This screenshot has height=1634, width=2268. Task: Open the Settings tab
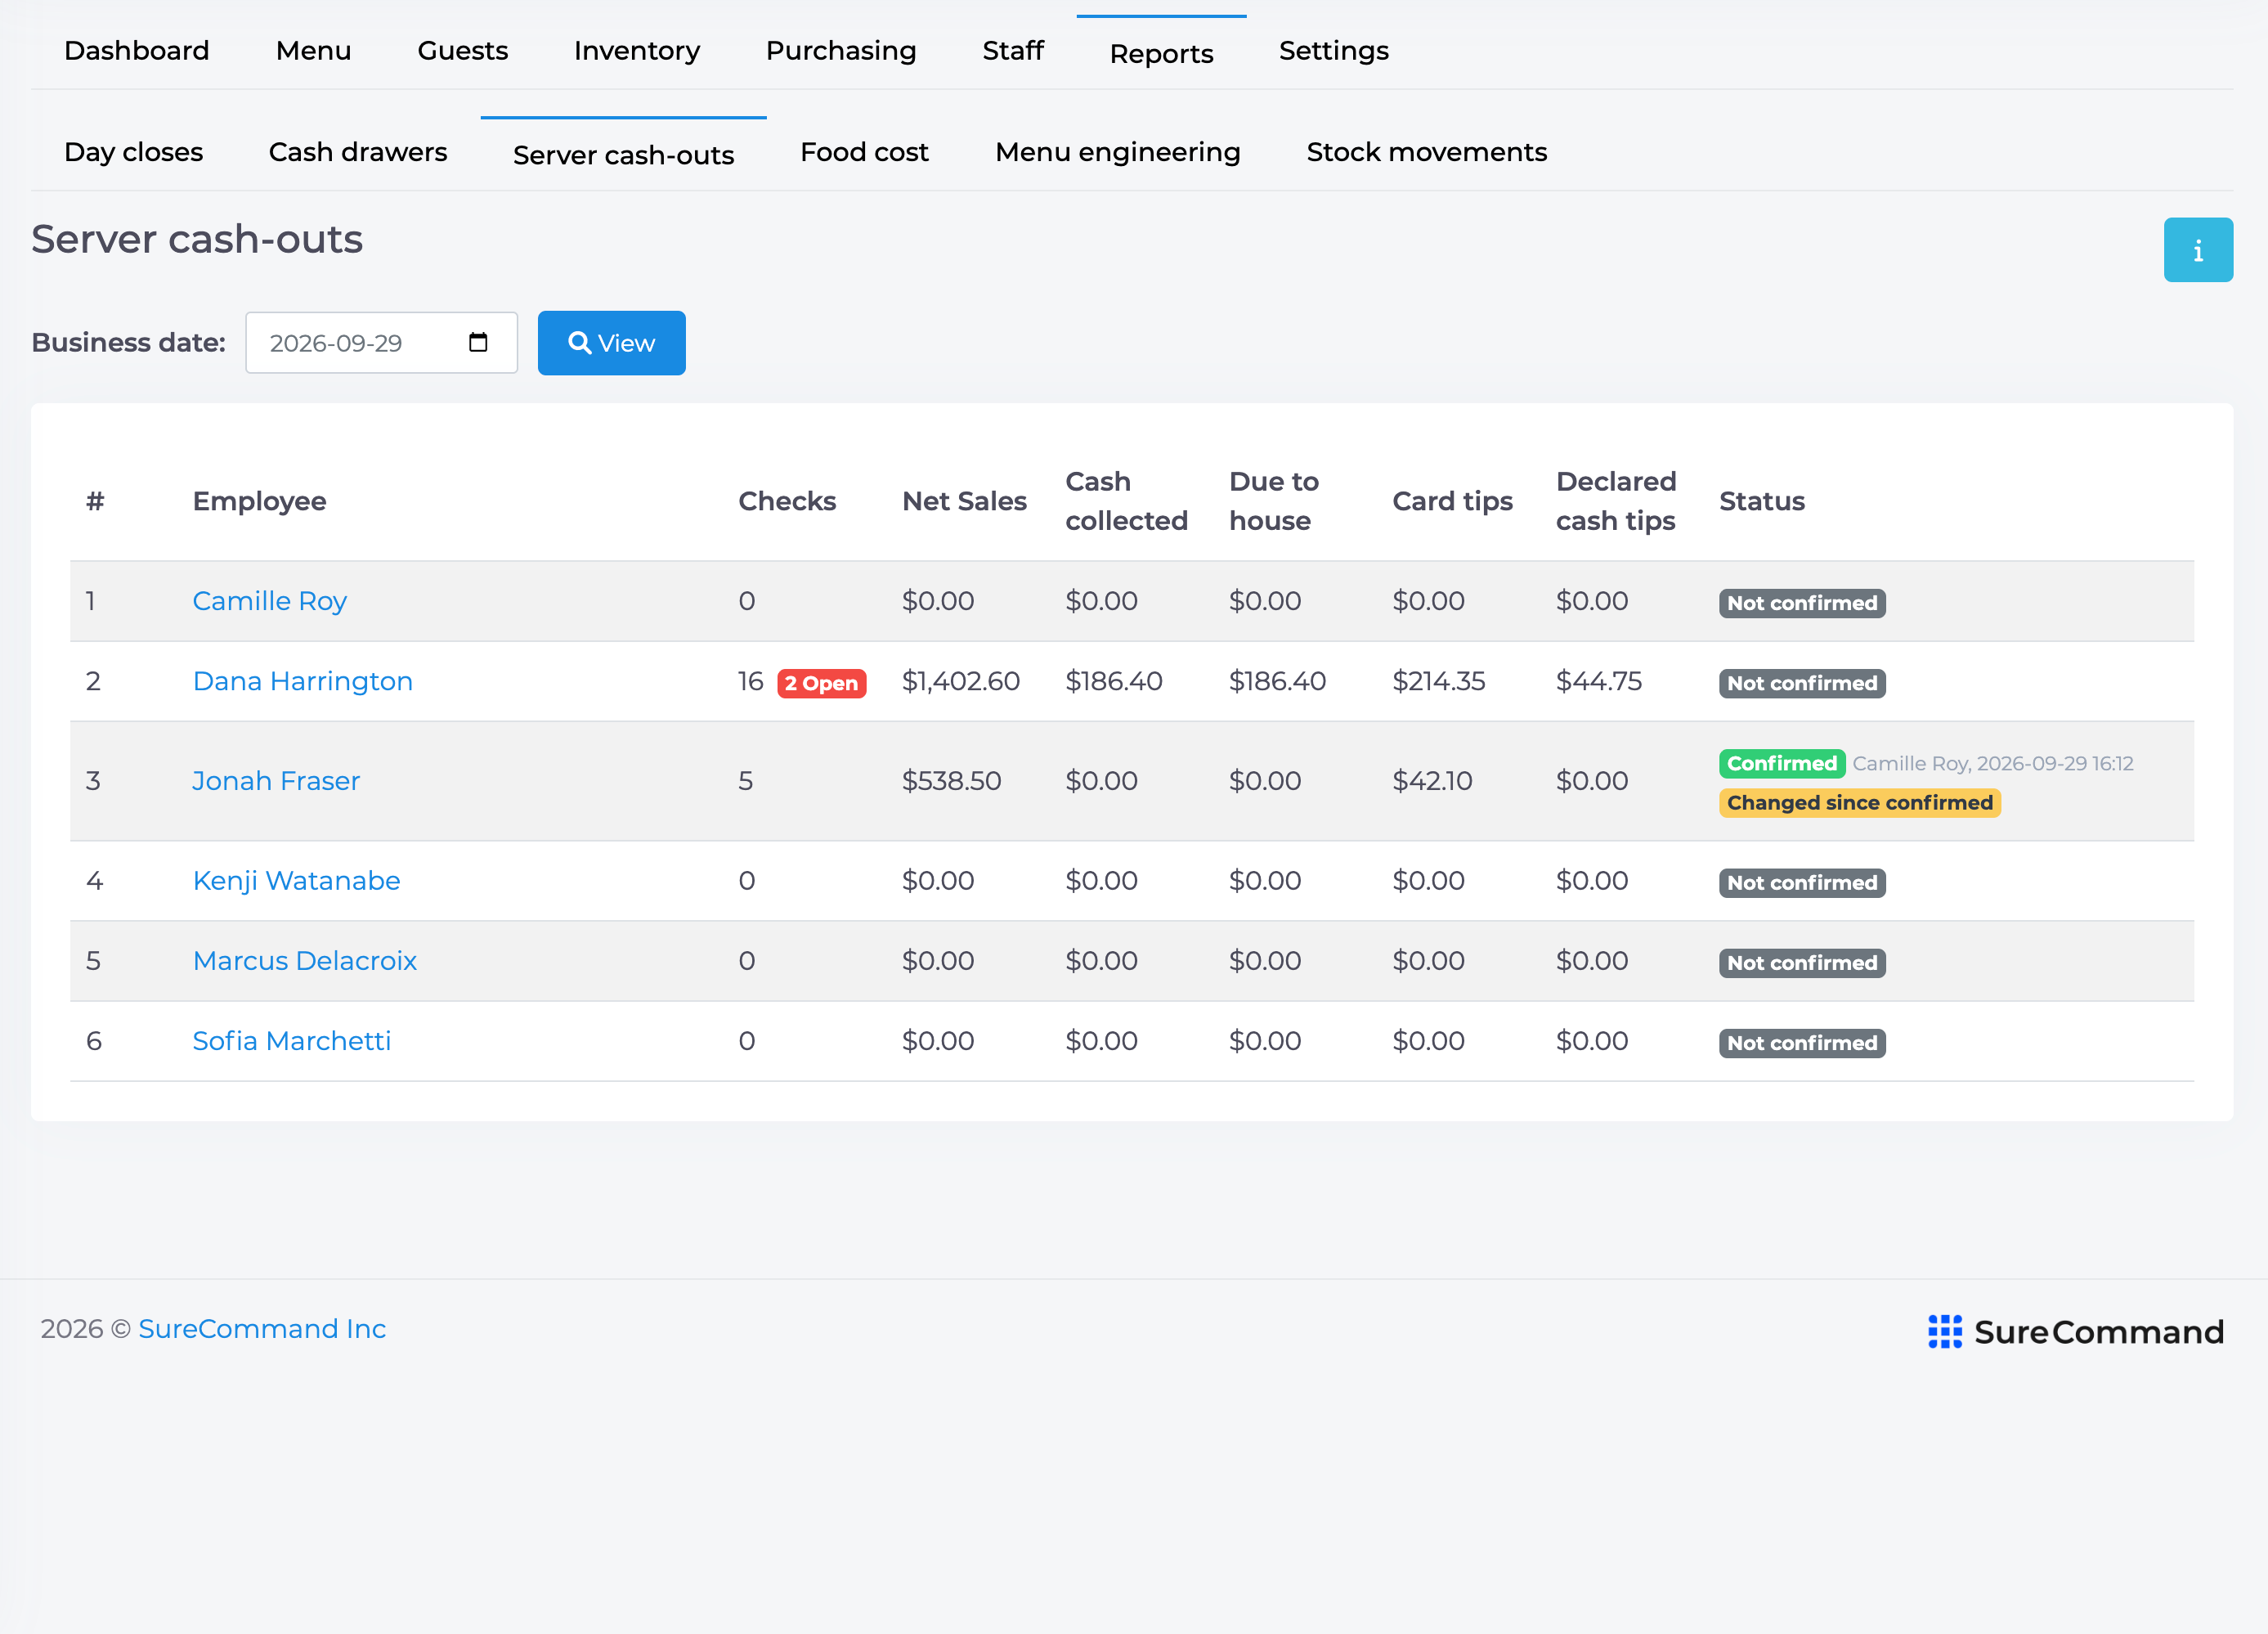point(1333,51)
